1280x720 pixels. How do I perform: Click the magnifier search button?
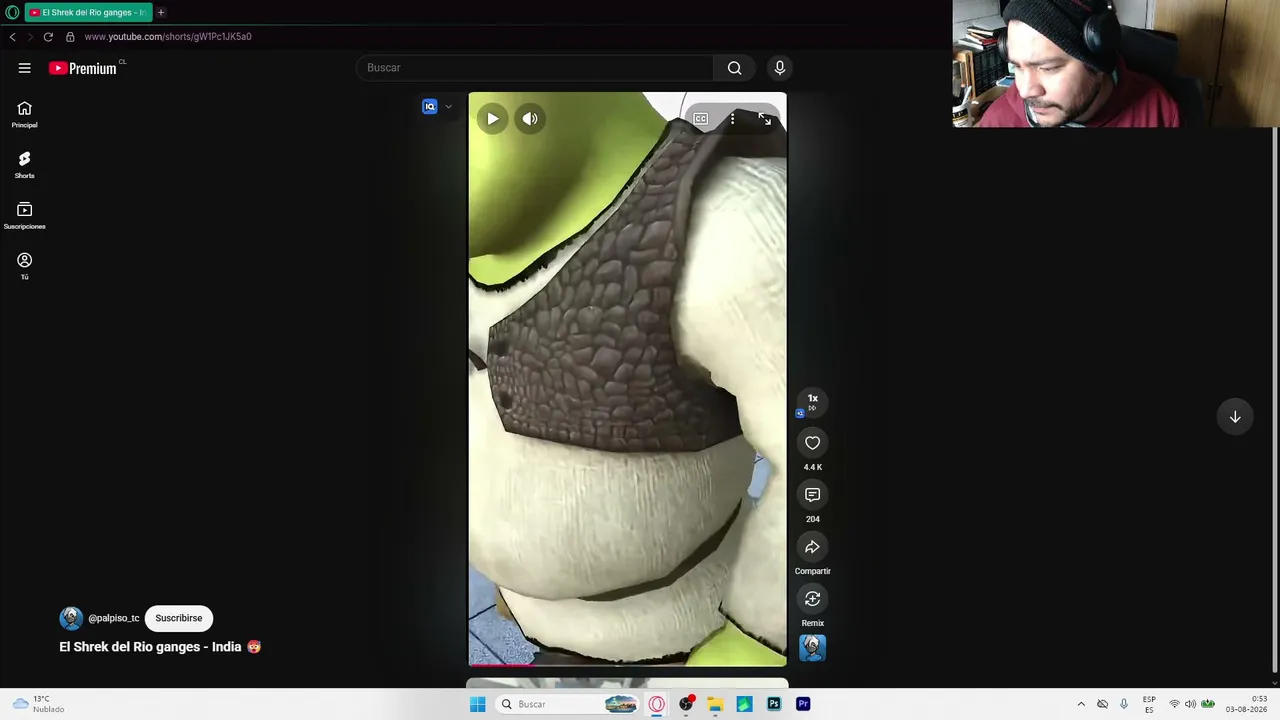point(735,68)
